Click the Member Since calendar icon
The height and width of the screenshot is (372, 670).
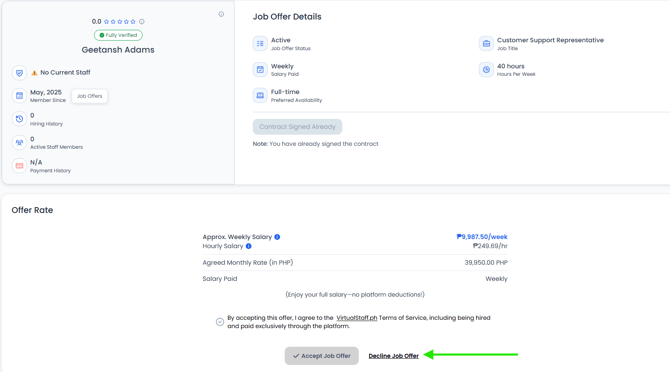point(19,96)
